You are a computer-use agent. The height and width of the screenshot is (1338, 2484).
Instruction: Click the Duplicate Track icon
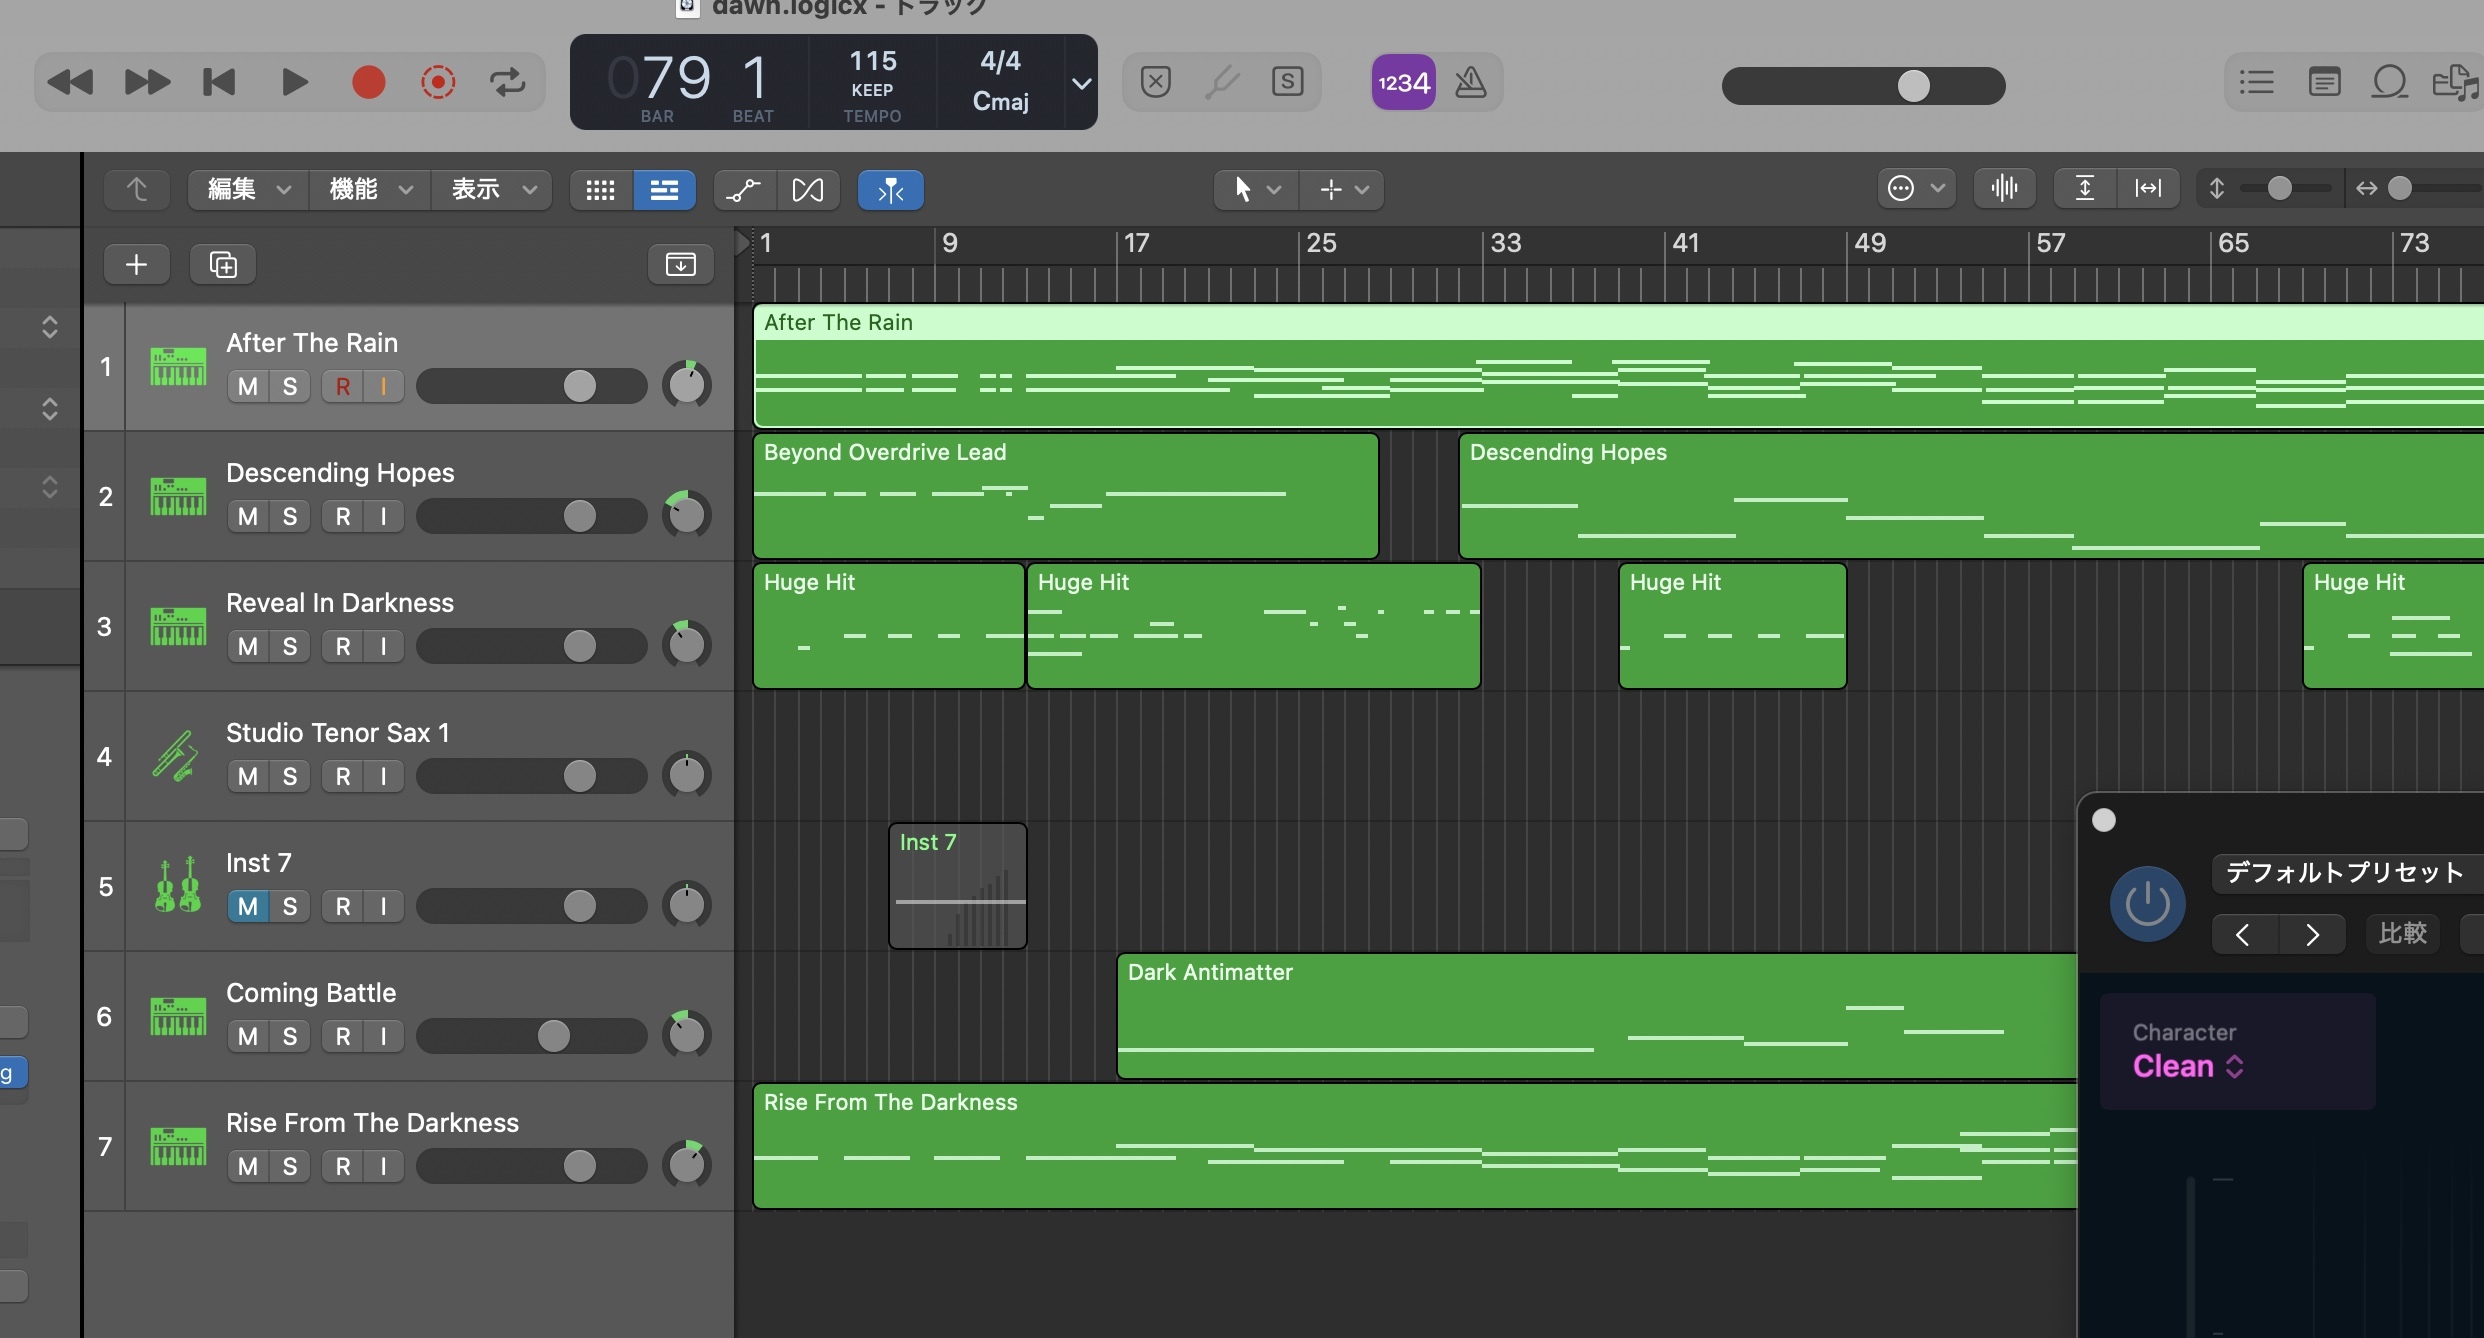coord(222,264)
